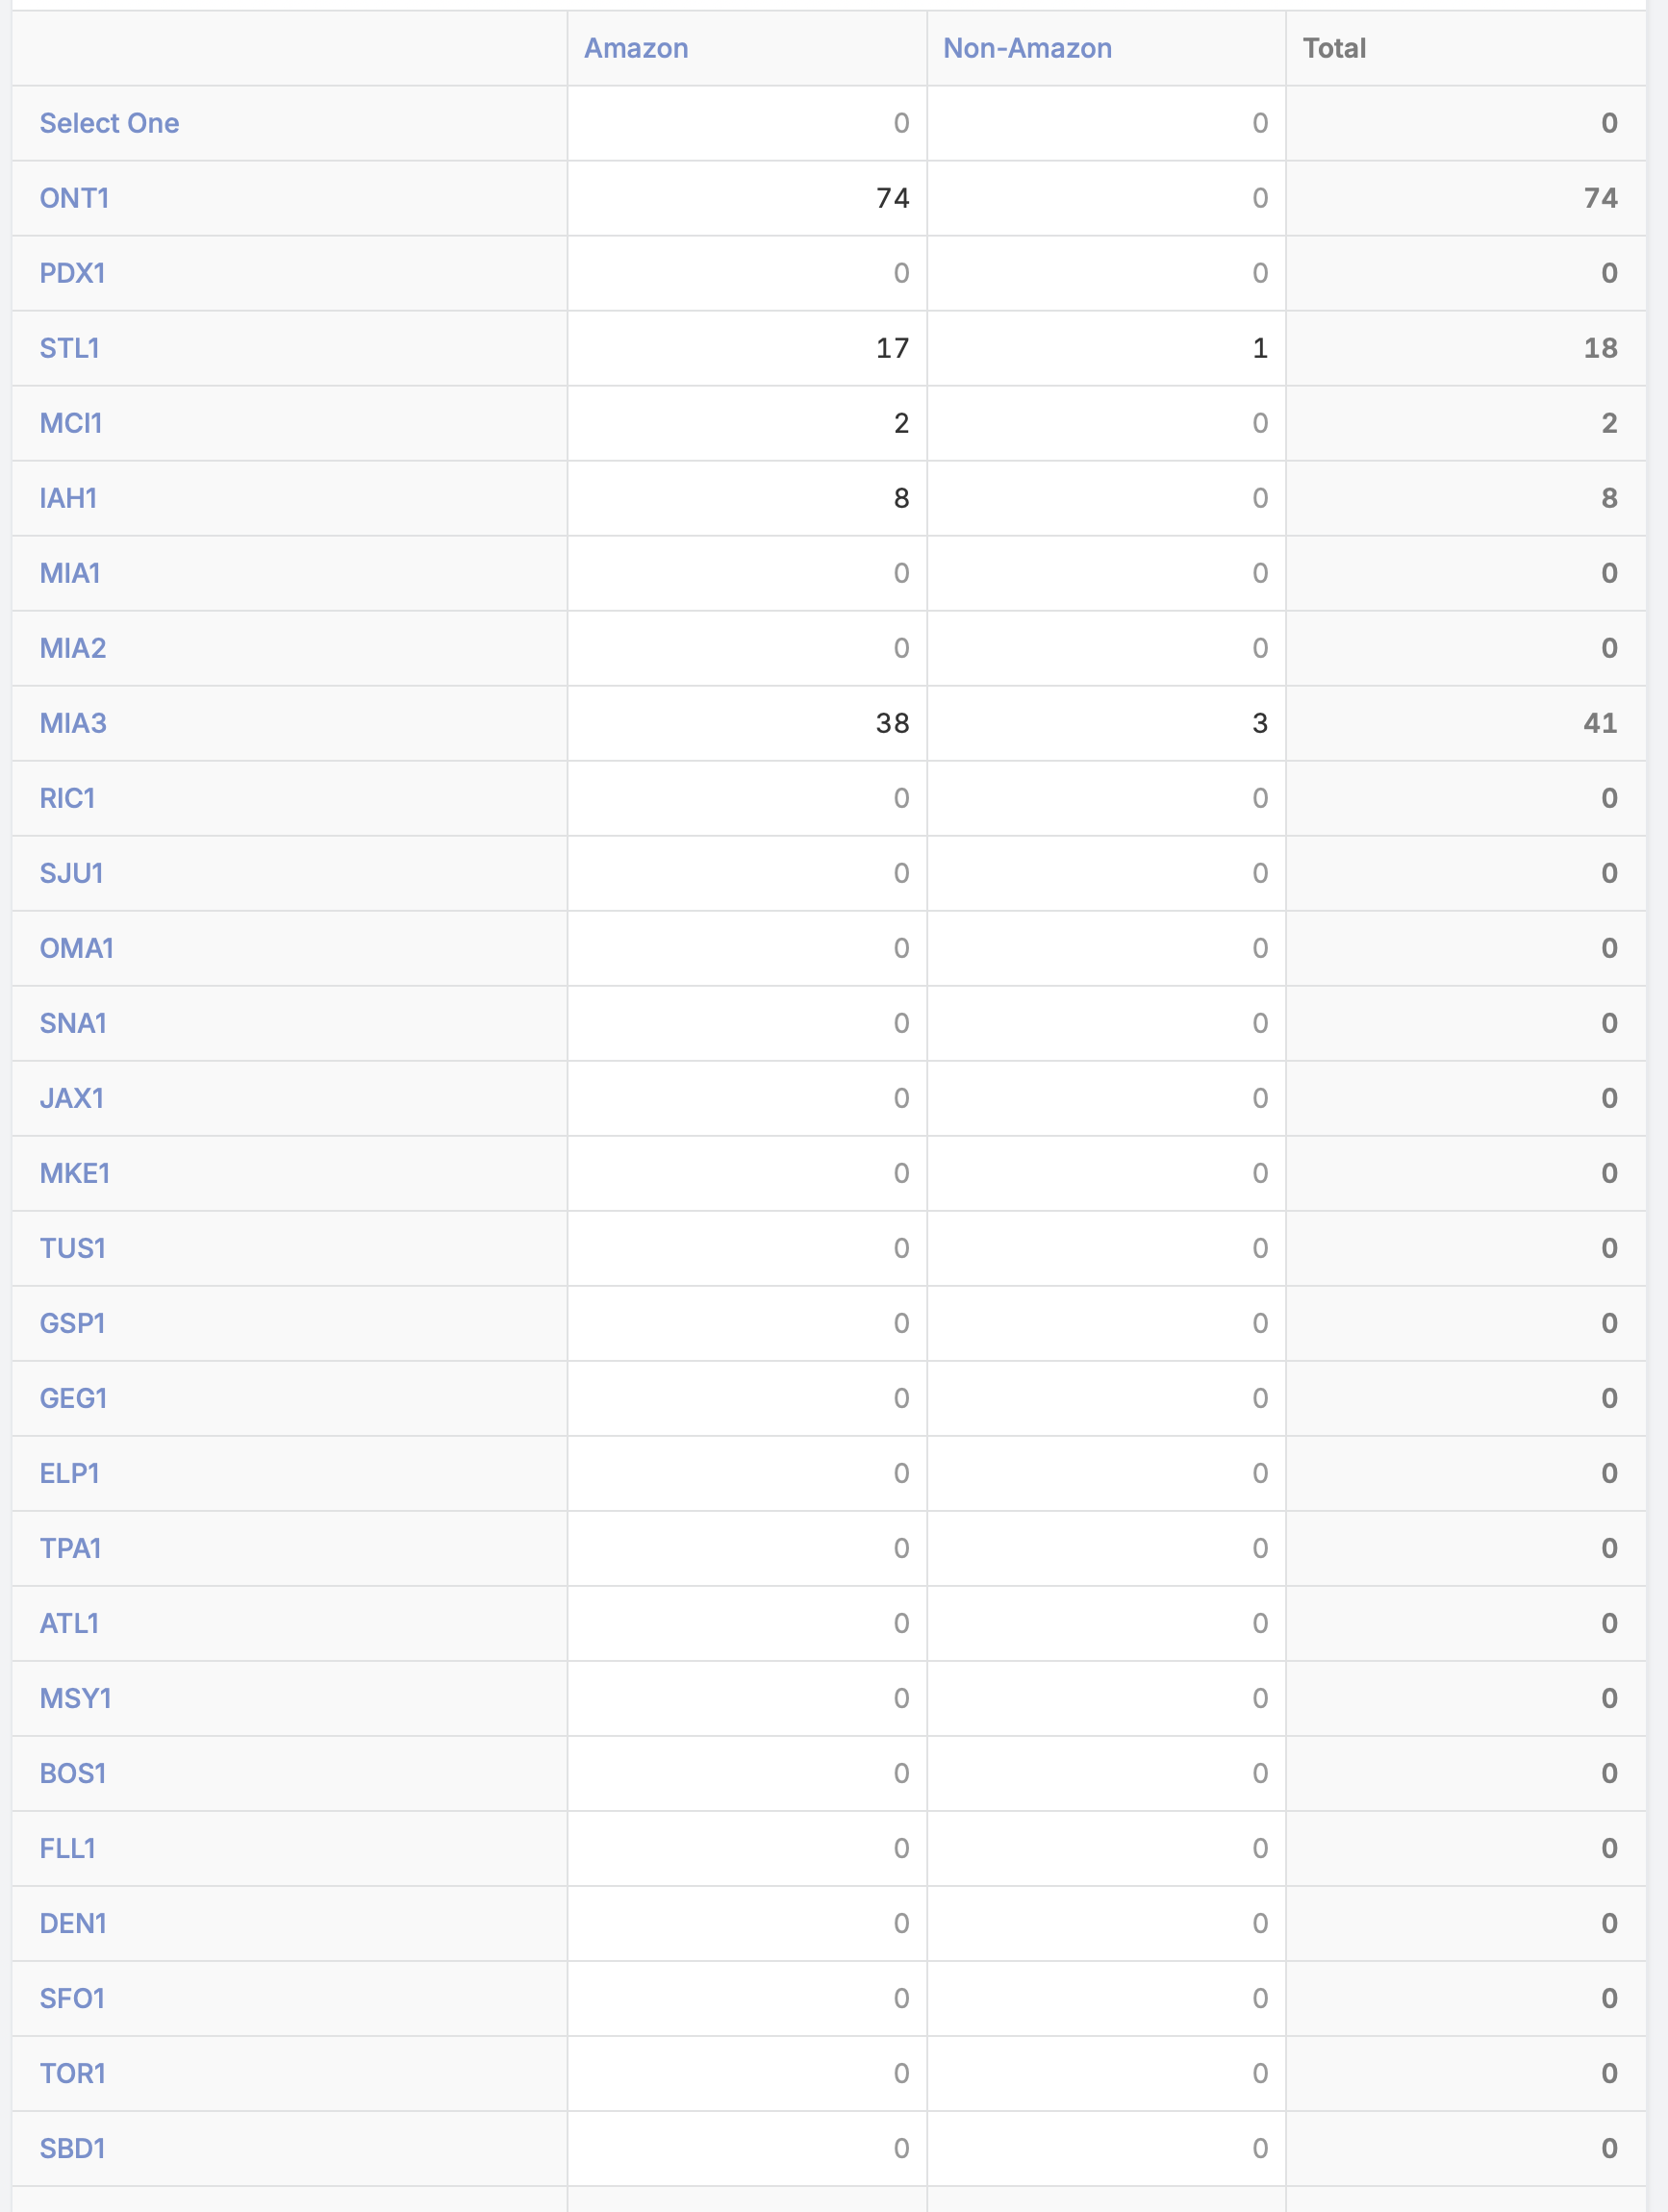The image size is (1668, 2212).
Task: Click the Total column header
Action: [1334, 48]
